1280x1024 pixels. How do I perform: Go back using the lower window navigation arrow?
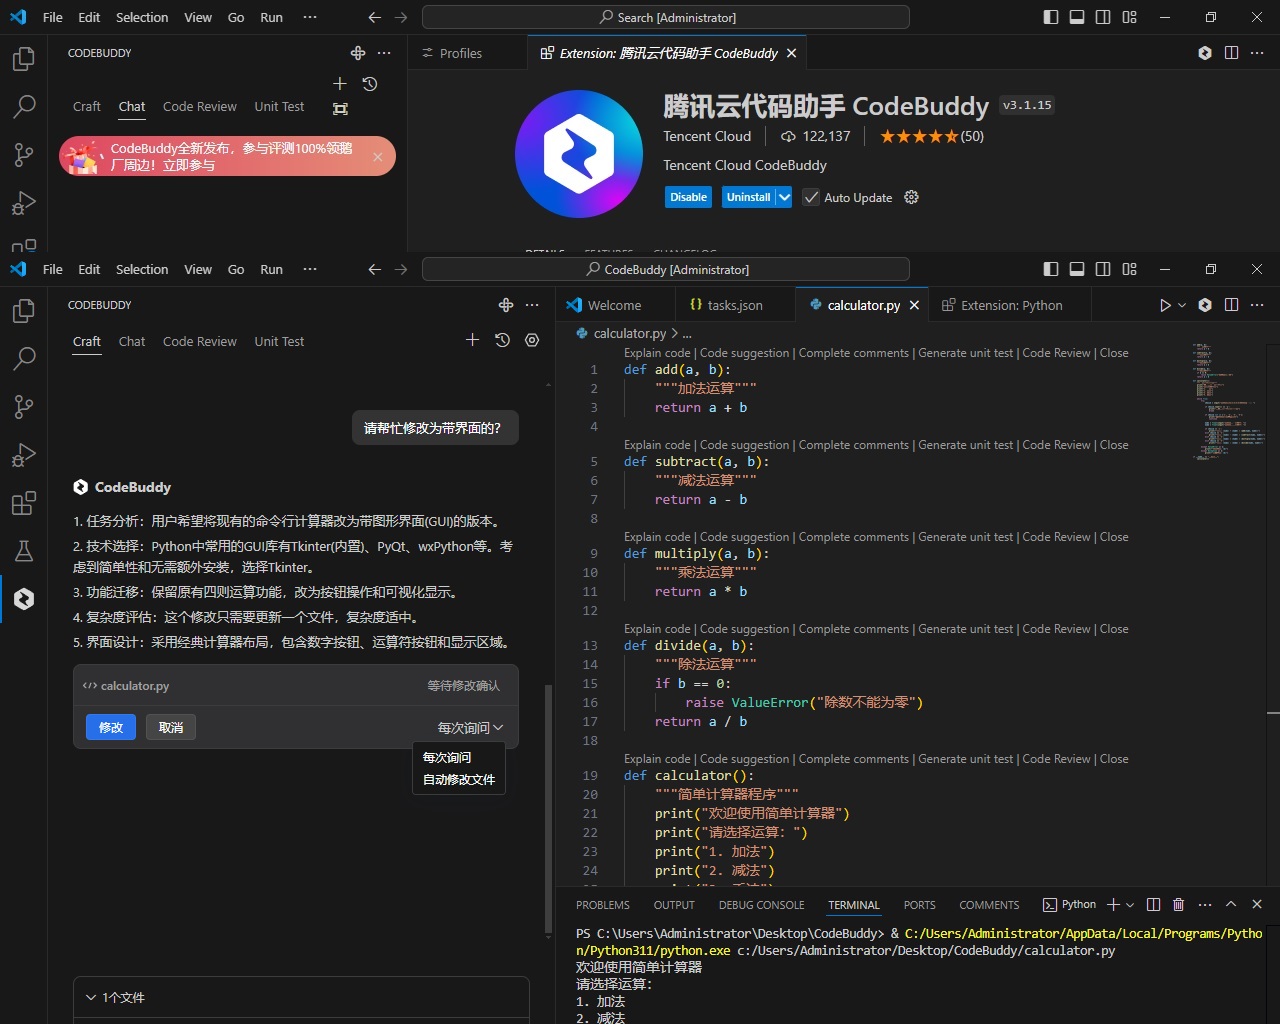pos(375,269)
